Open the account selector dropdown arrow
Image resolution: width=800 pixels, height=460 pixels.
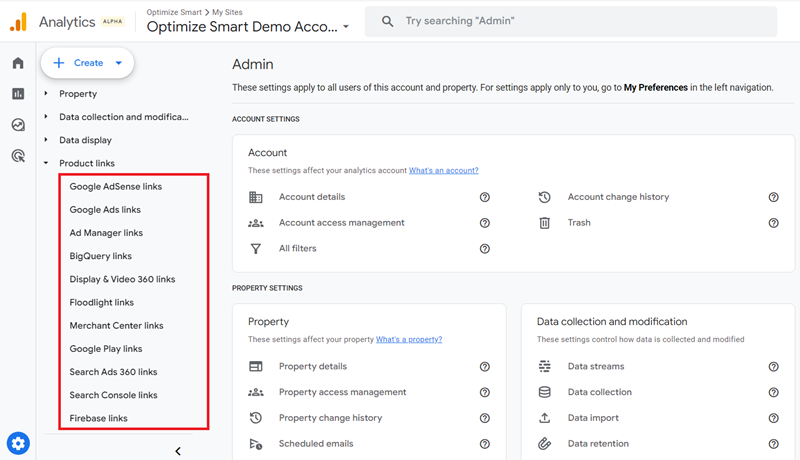tap(346, 27)
